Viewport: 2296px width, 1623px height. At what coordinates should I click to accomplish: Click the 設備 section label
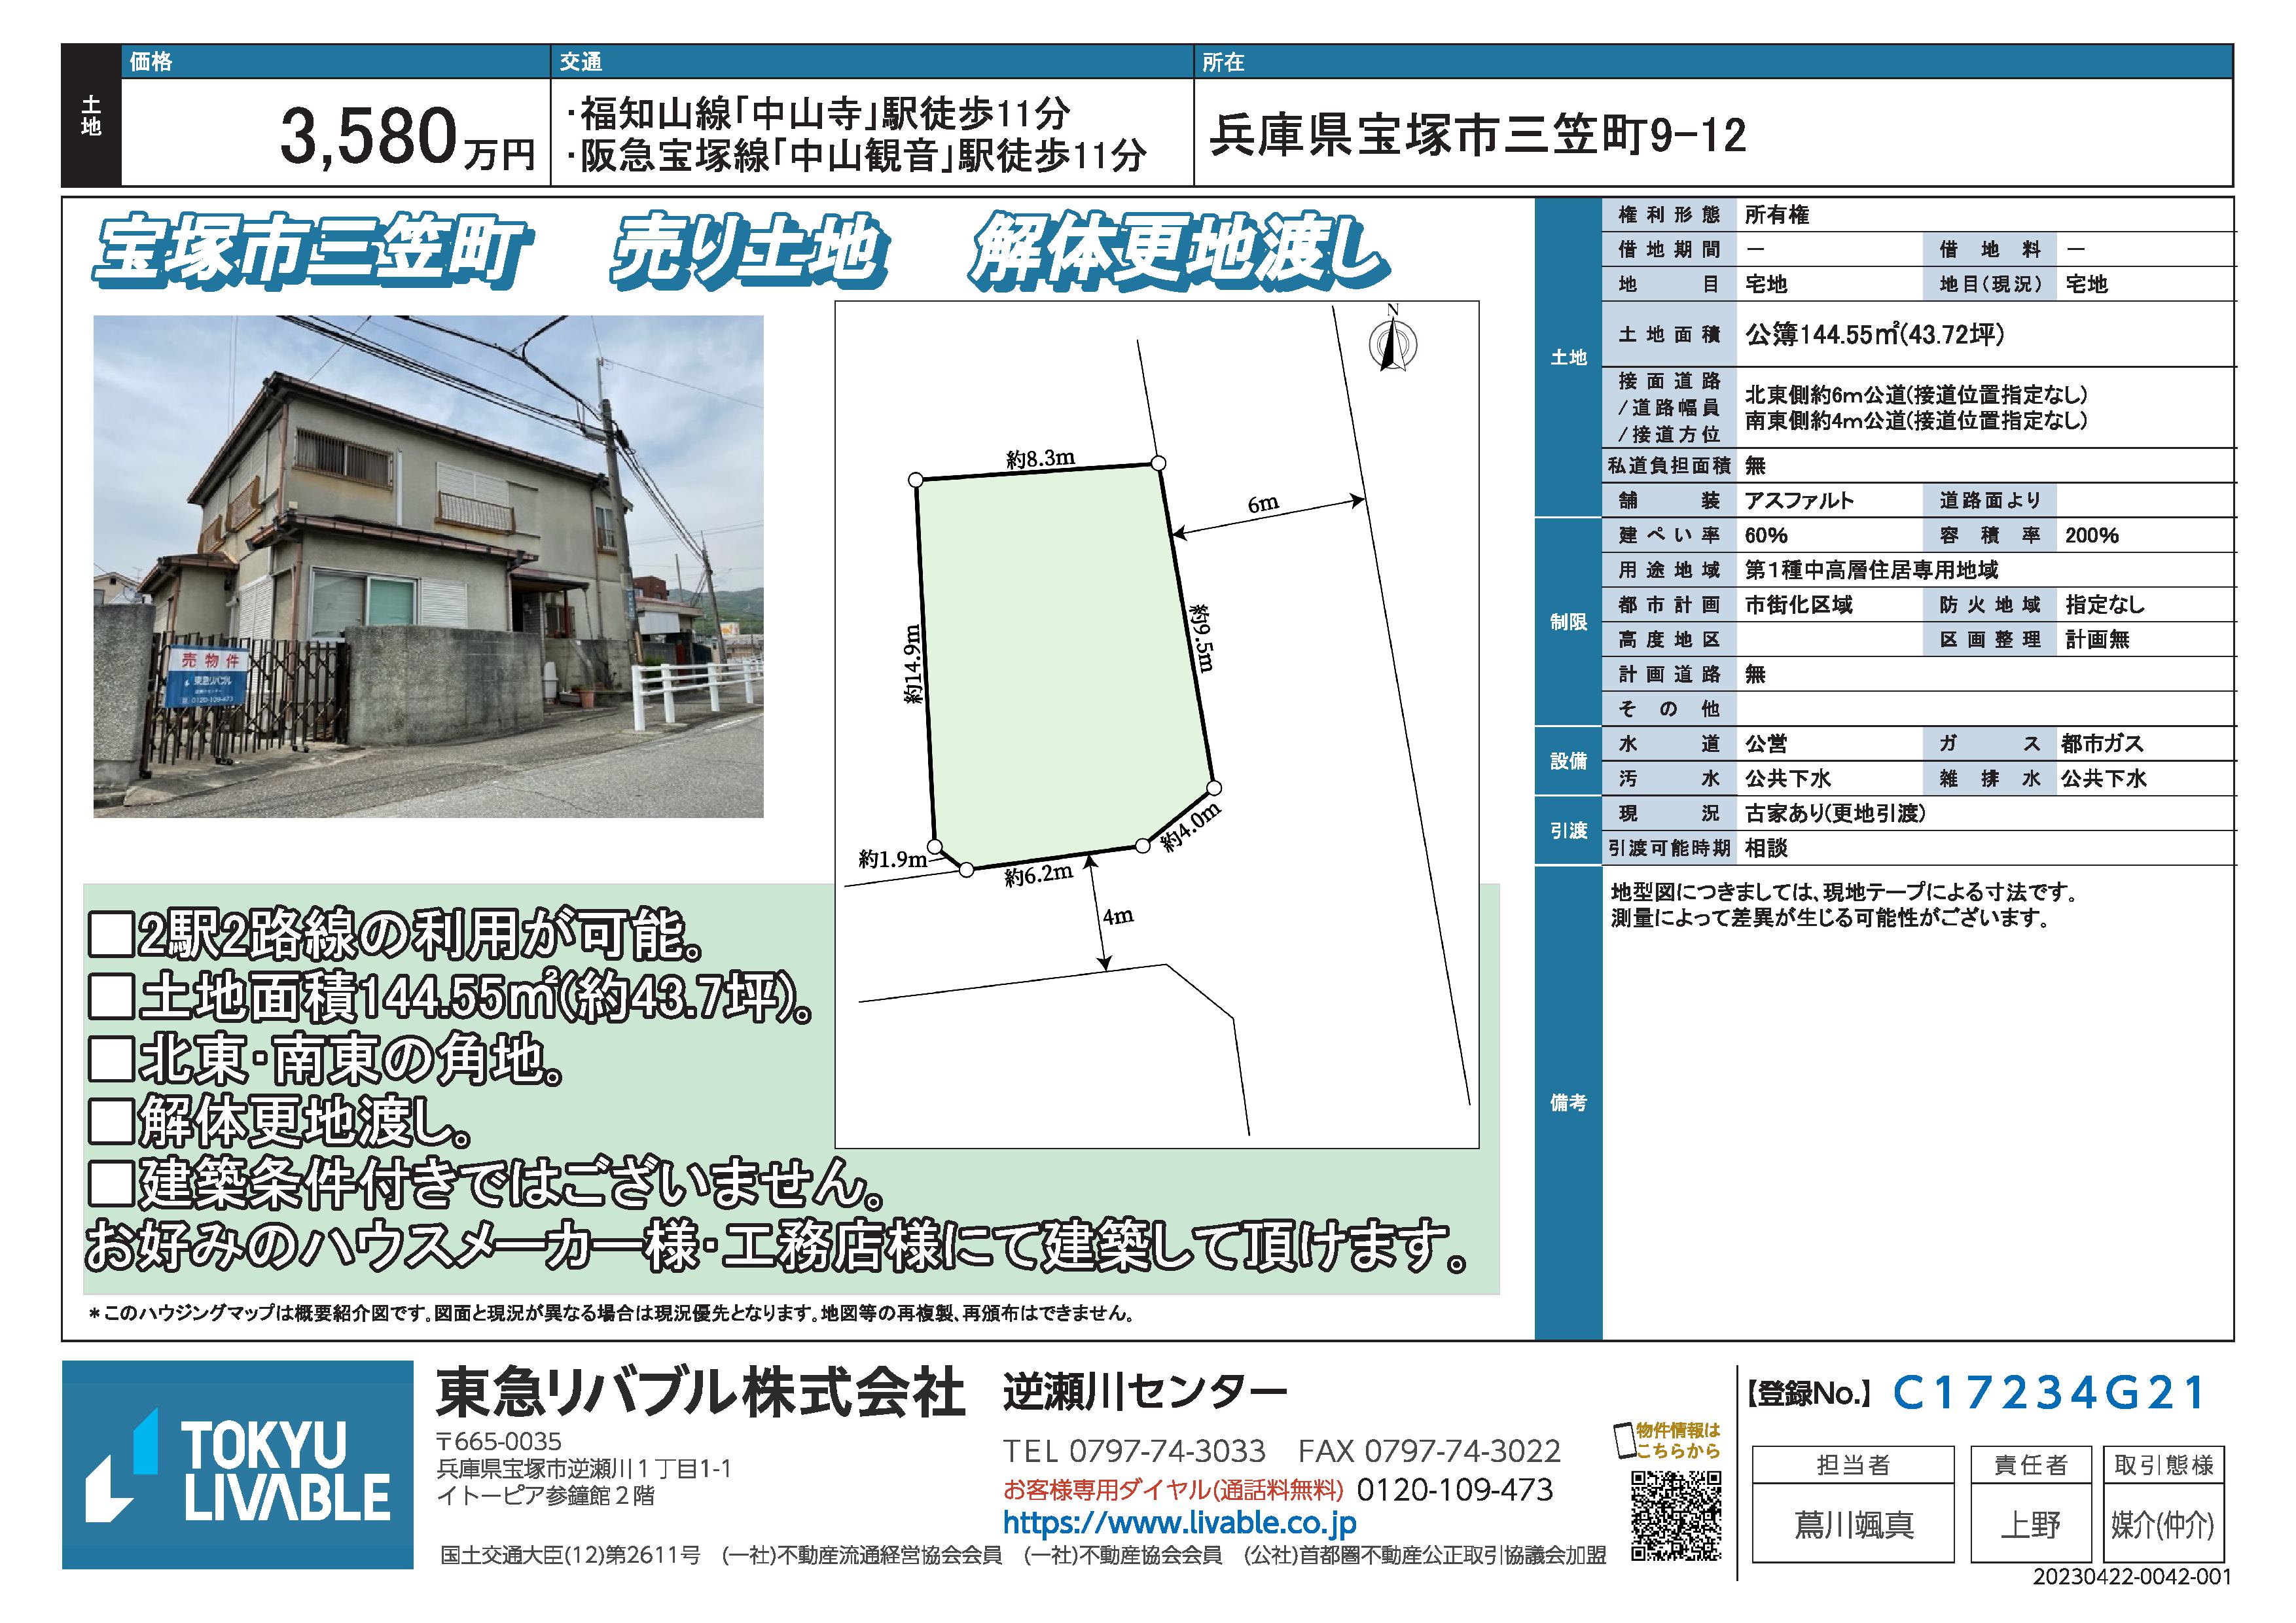1568,761
